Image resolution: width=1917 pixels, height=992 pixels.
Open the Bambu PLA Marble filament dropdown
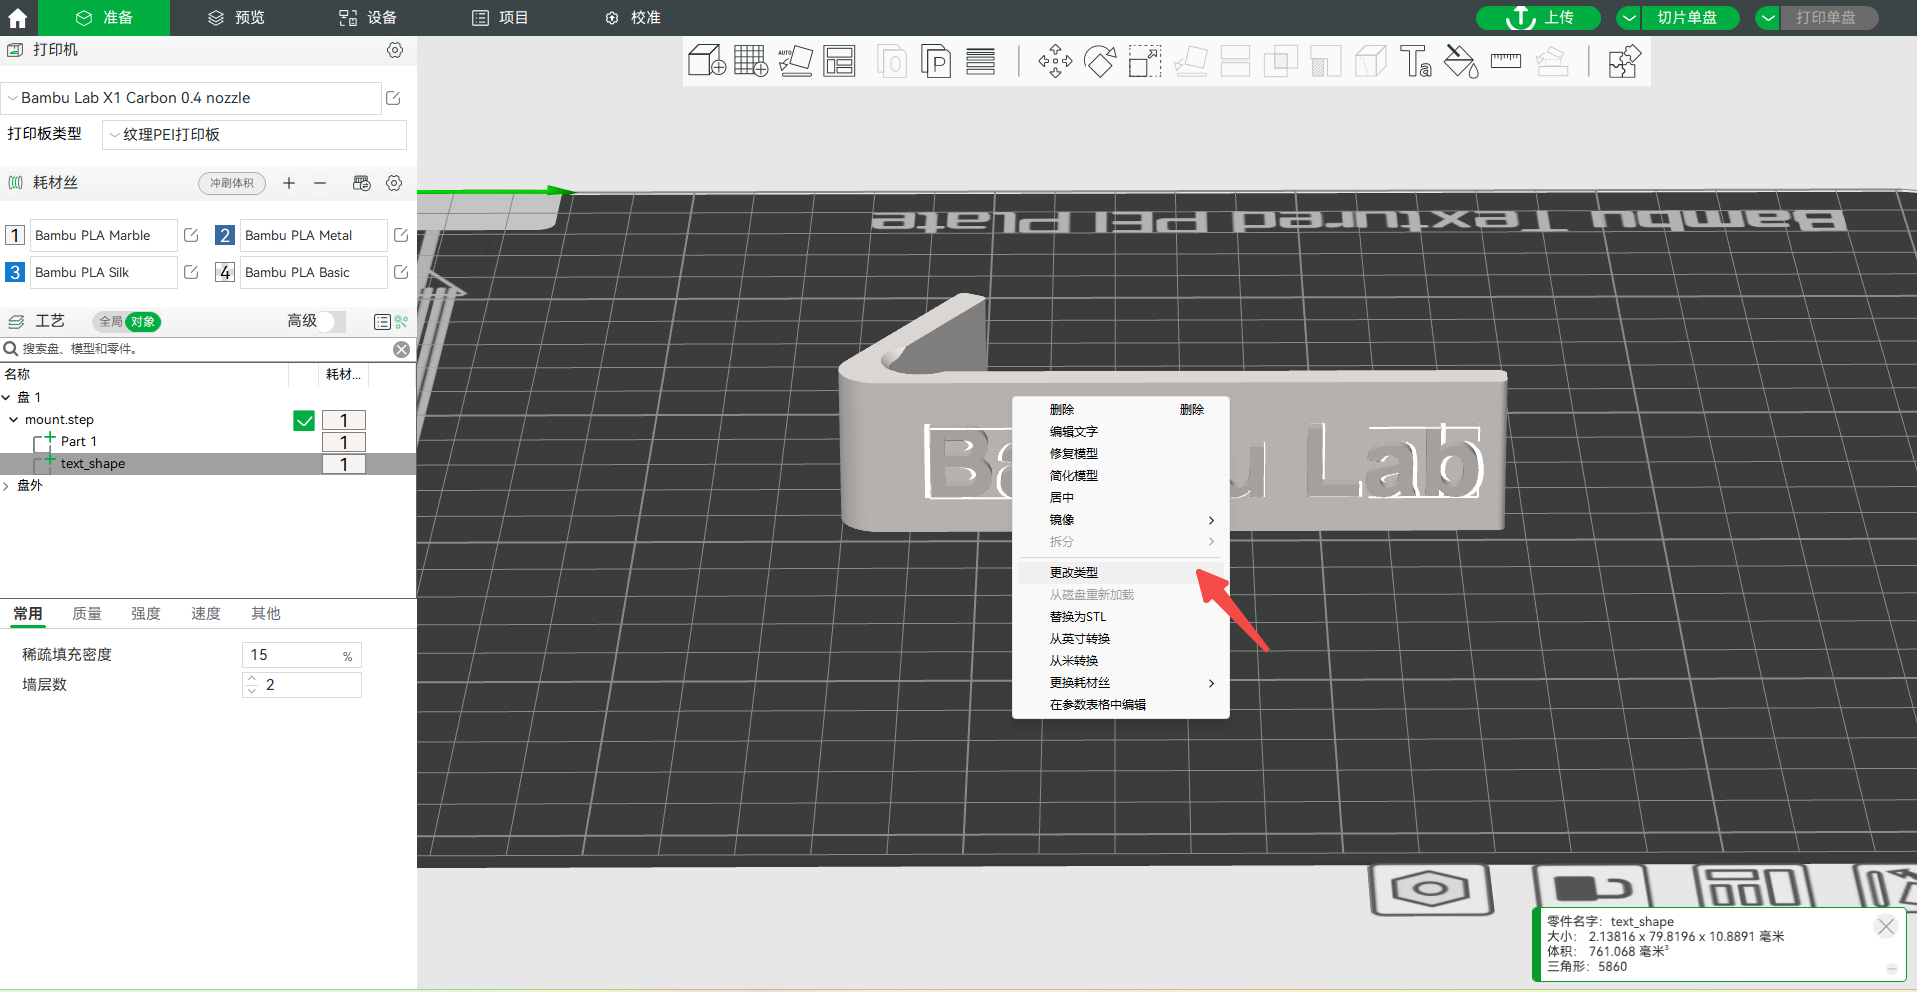pyautogui.click(x=103, y=235)
